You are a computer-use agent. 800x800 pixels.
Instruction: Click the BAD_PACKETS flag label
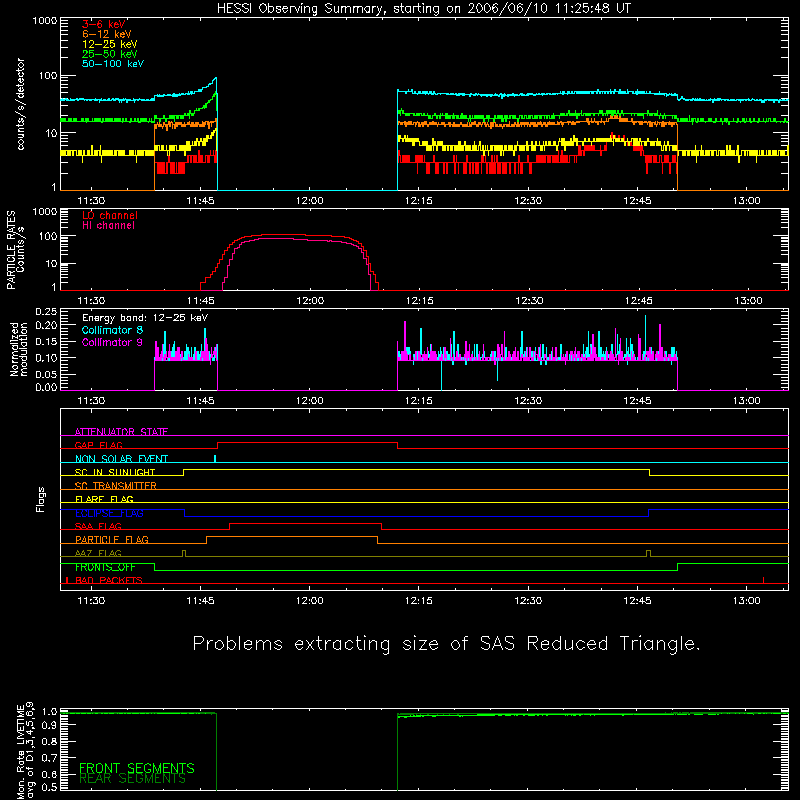[x=109, y=580]
